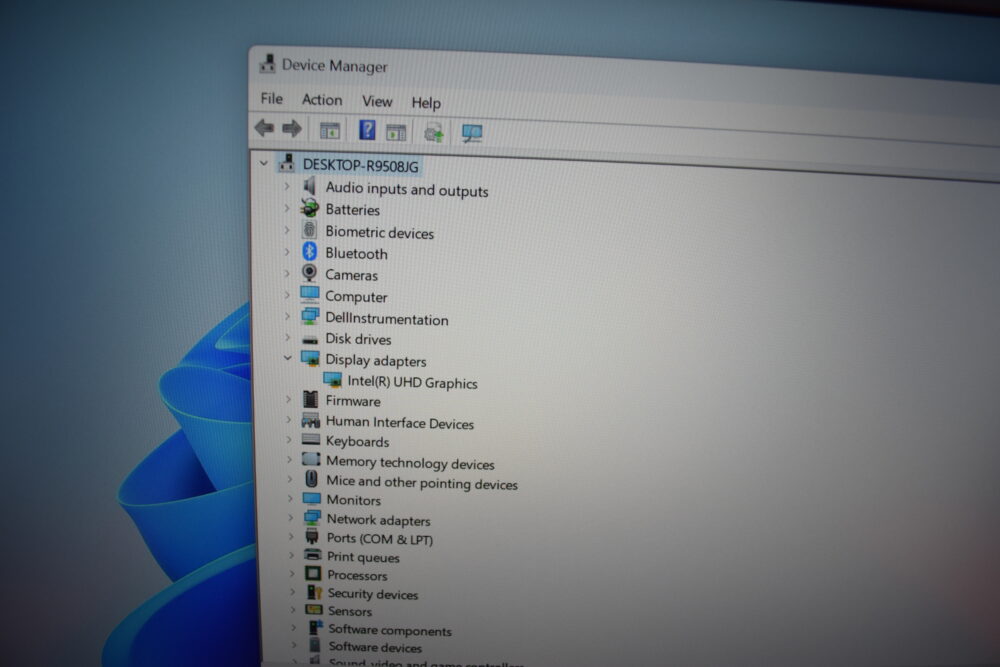1000x667 pixels.
Task: Click the DellInstrumentation category icon
Action: pos(310,316)
